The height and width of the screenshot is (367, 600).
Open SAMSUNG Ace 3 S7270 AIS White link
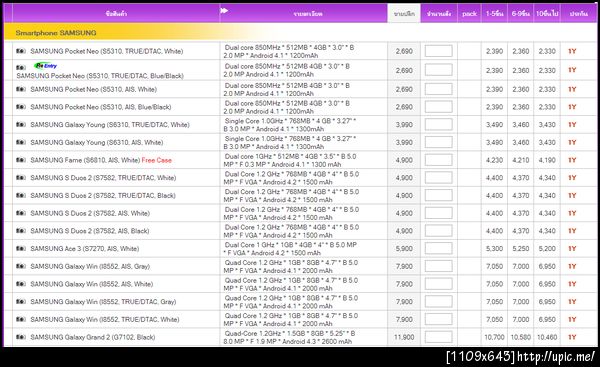pos(85,248)
